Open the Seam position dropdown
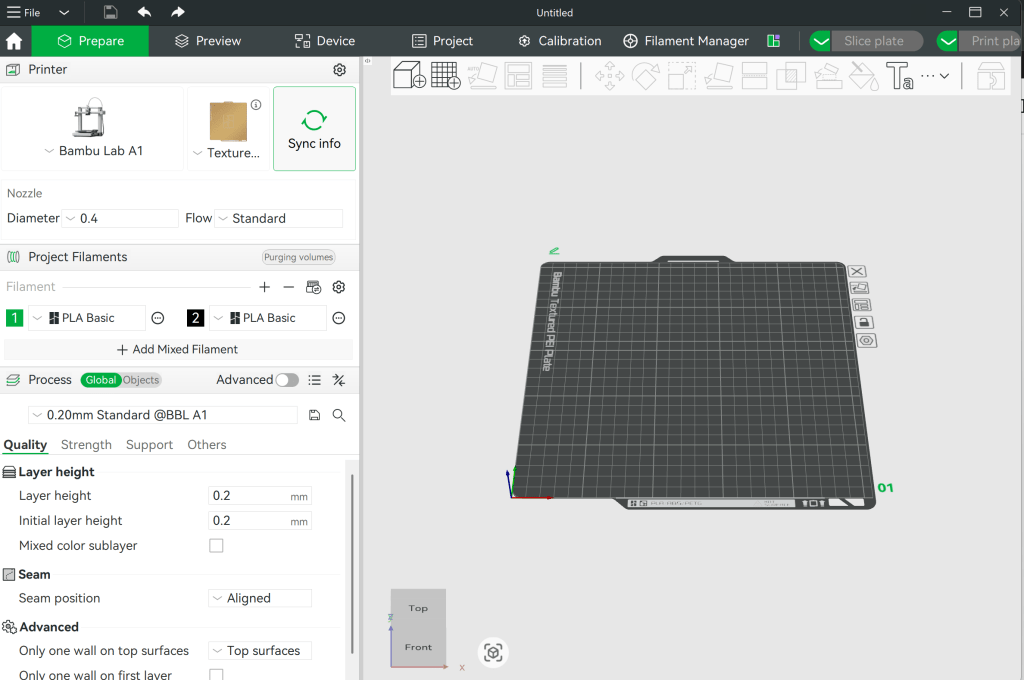This screenshot has width=1024, height=680. 260,598
